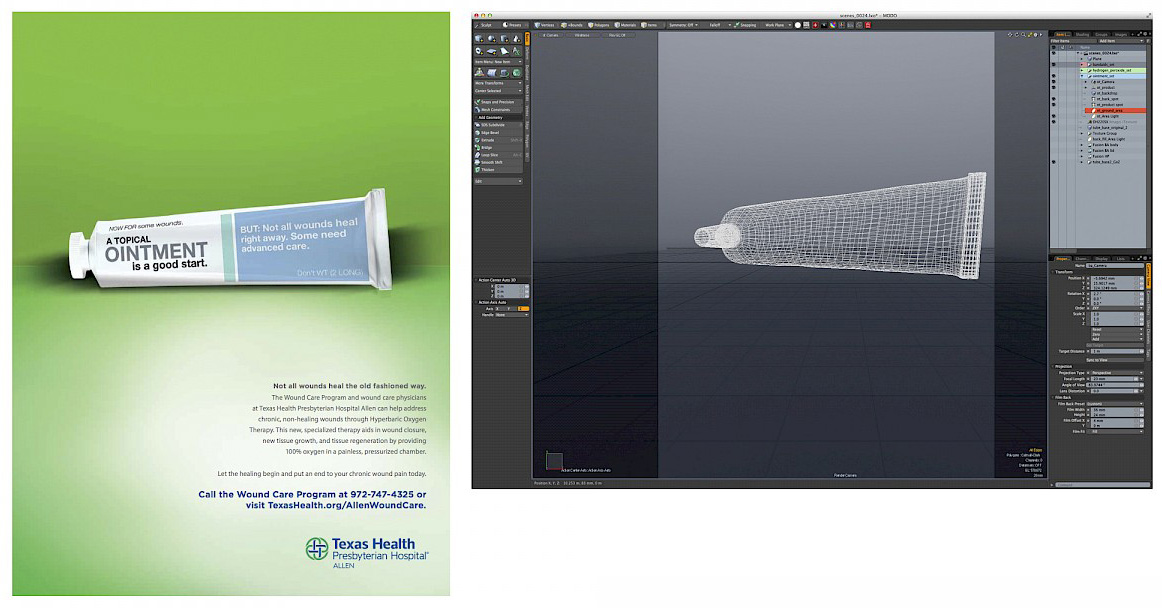The width and height of the screenshot is (1162, 608).
Task: Switch to the Groups tab in item panel
Action: pos(1101,34)
